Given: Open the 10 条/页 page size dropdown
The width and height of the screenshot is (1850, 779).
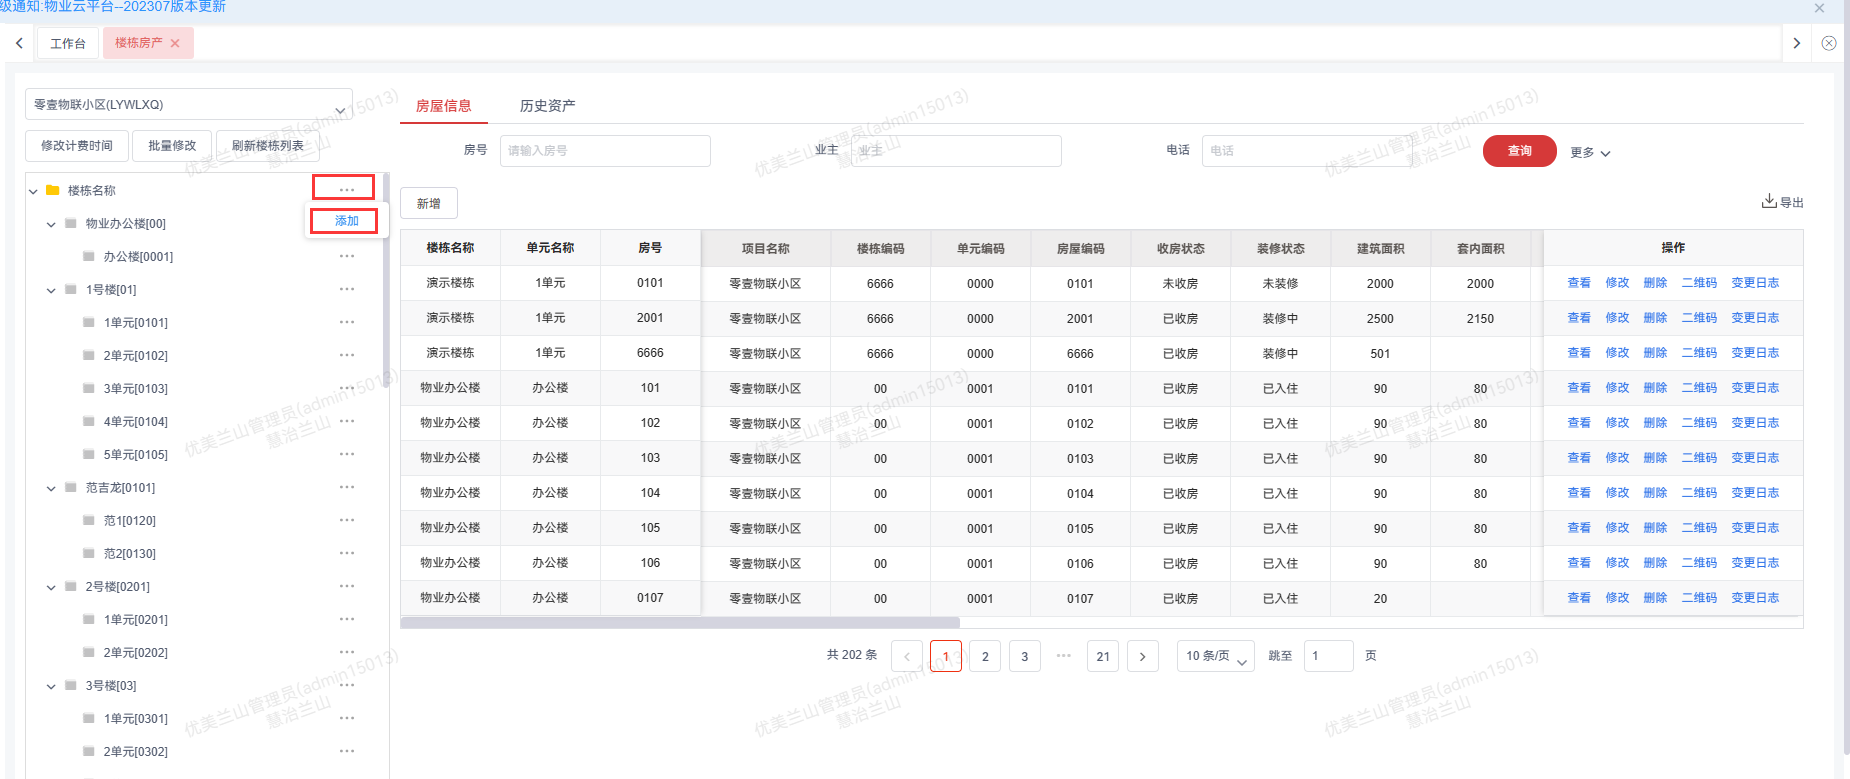Looking at the screenshot, I should pos(1215,656).
